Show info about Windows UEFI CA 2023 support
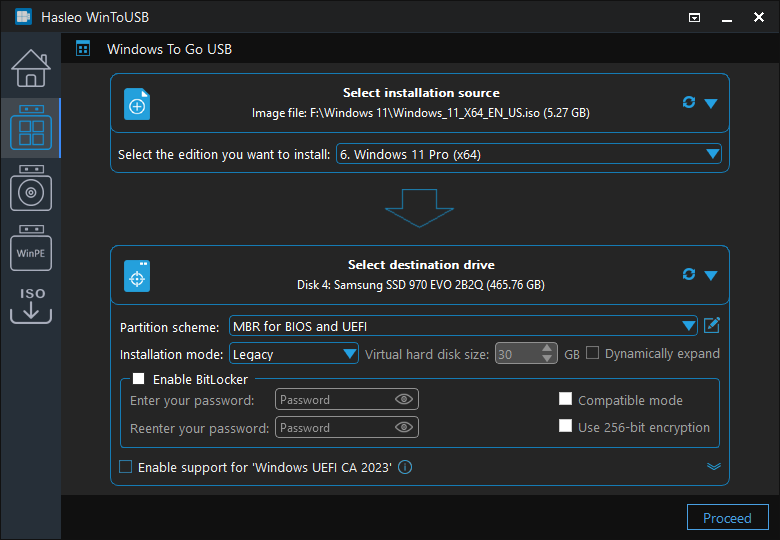780x540 pixels. (x=405, y=467)
